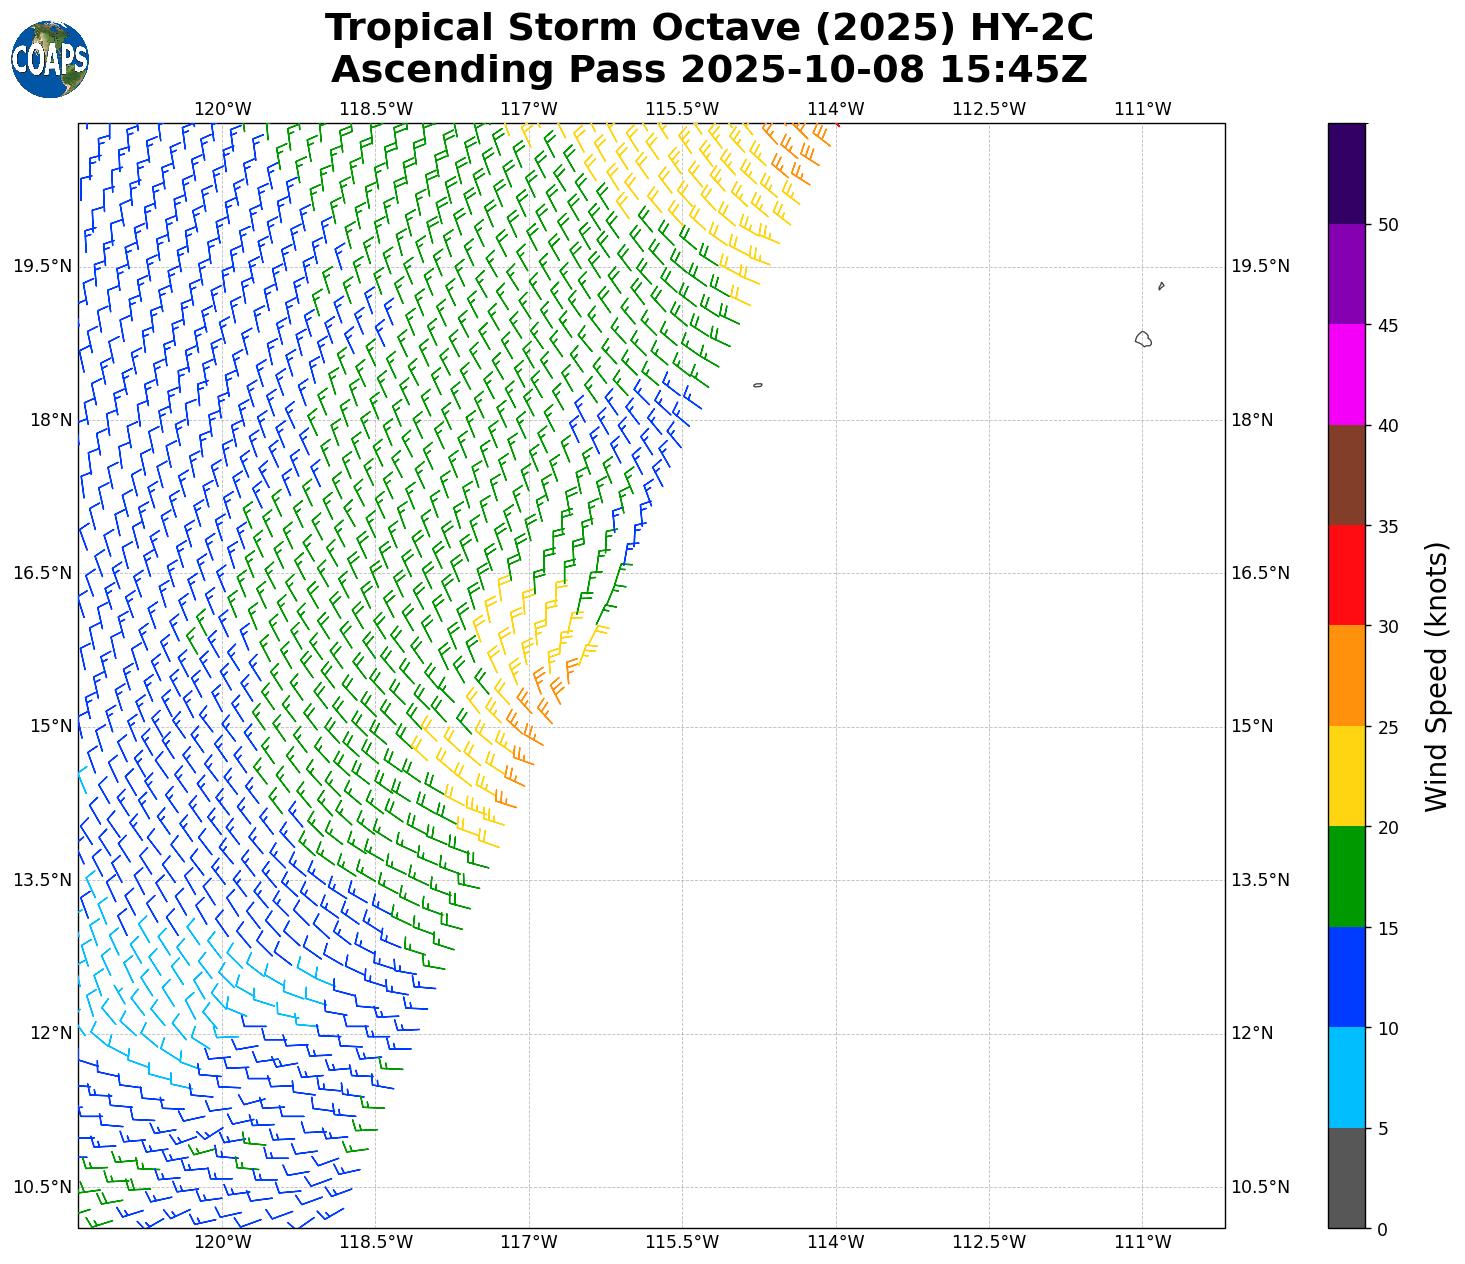Viewport: 1465px width, 1264px height.
Task: Click the left axis '15°N' latitude label
Action: click(50, 726)
